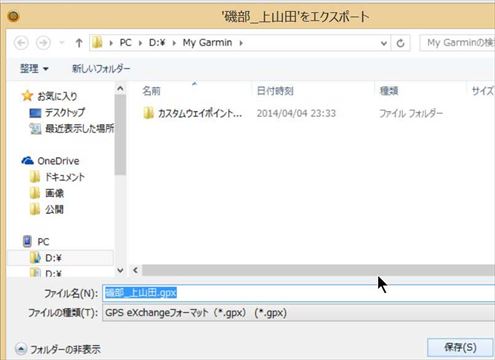Click the highlighted D:¥ drive icon
Image resolution: width=495 pixels, height=360 pixels.
pos(35,258)
